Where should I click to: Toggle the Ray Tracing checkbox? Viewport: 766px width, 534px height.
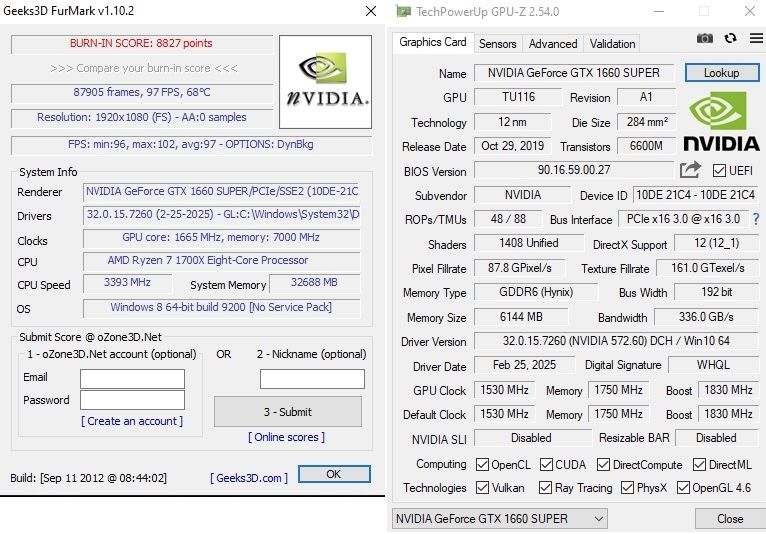(545, 487)
